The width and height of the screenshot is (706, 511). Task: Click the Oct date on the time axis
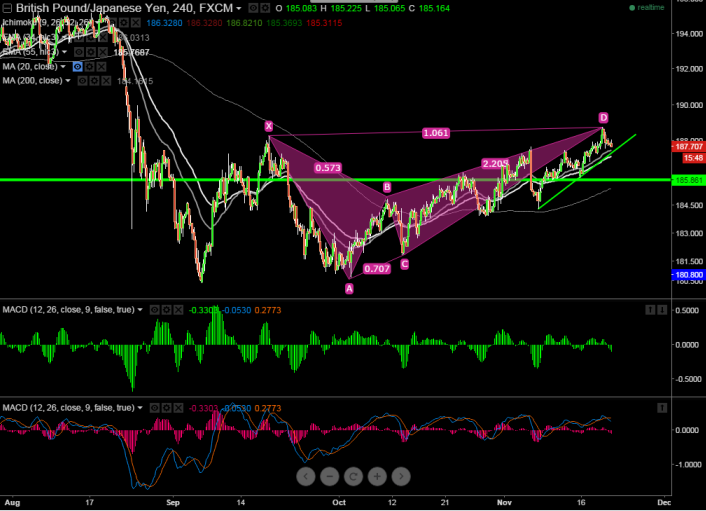(339, 502)
